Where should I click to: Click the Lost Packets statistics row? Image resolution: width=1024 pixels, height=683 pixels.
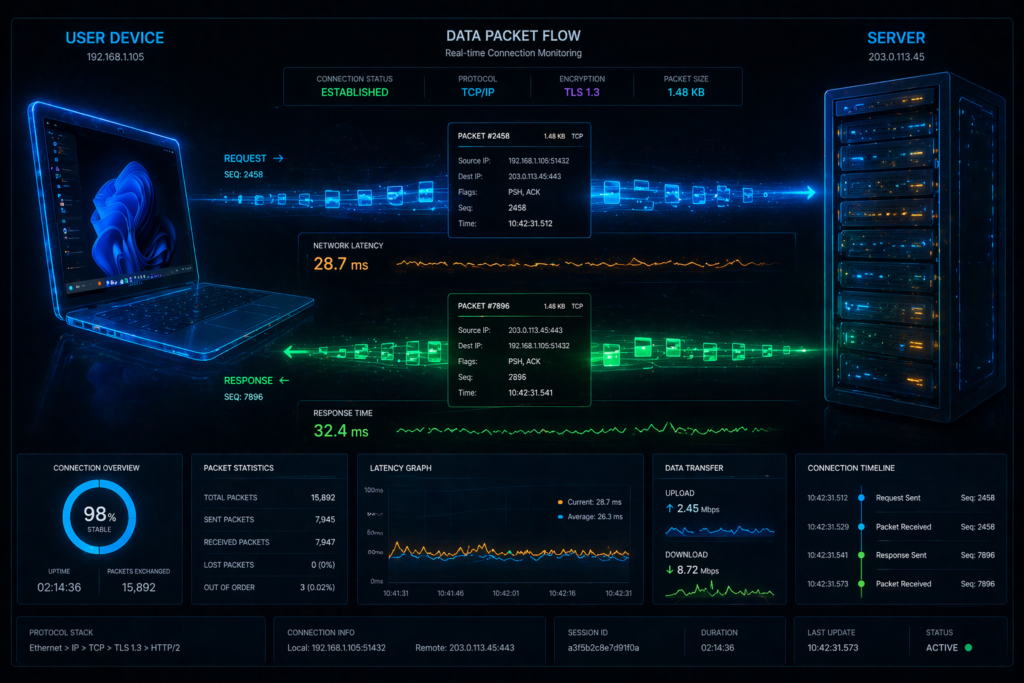[267, 564]
